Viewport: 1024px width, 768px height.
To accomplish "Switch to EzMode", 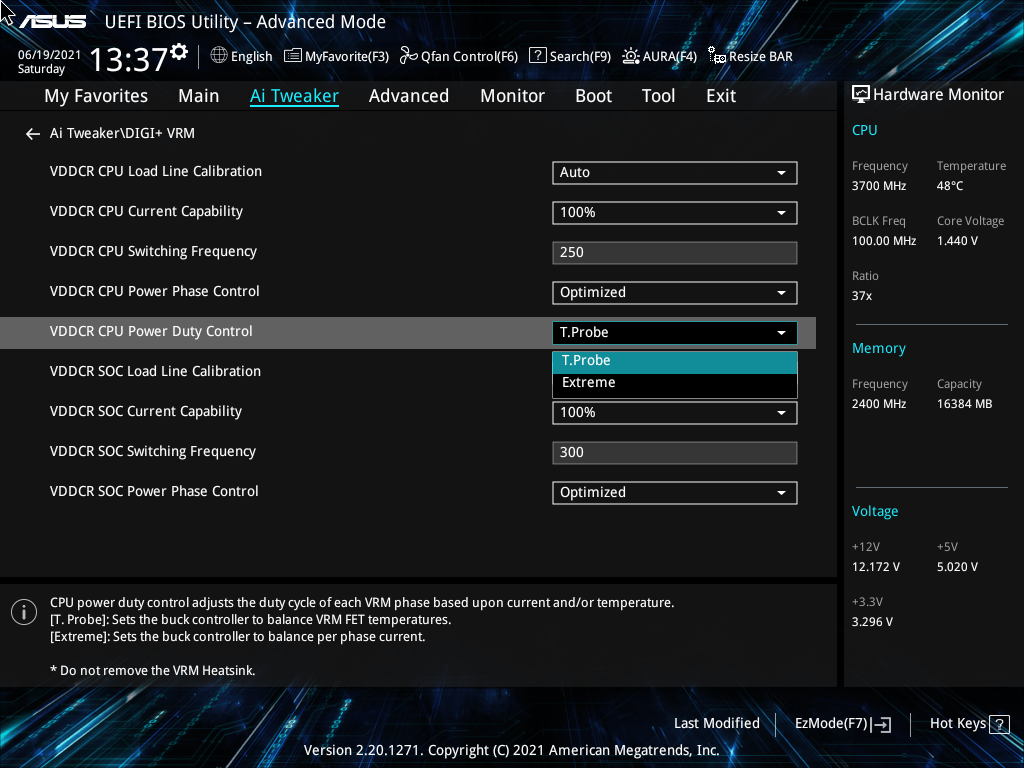I will click(833, 723).
